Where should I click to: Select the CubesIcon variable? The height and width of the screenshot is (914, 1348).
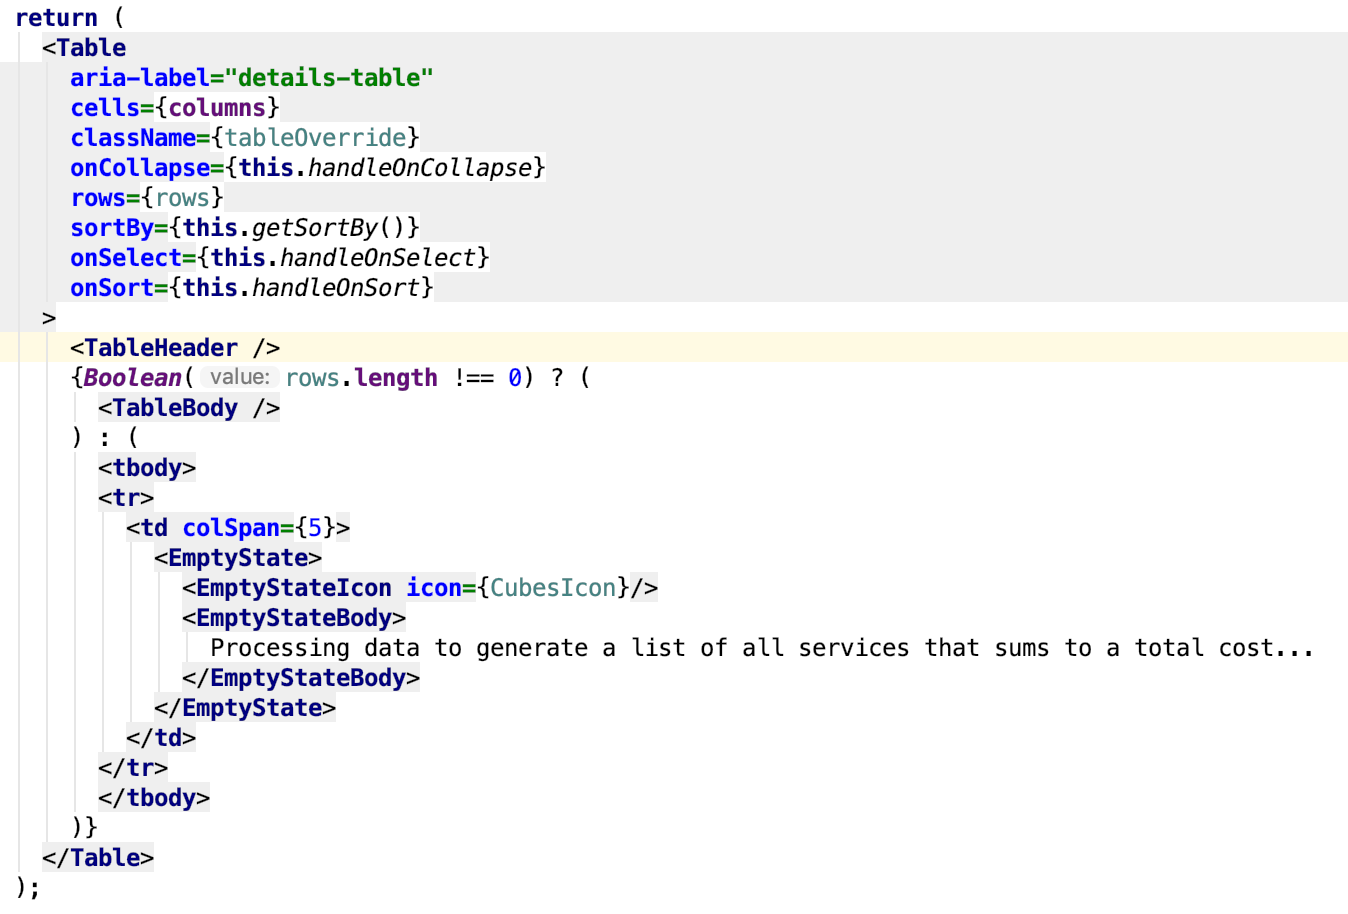pyautogui.click(x=553, y=588)
